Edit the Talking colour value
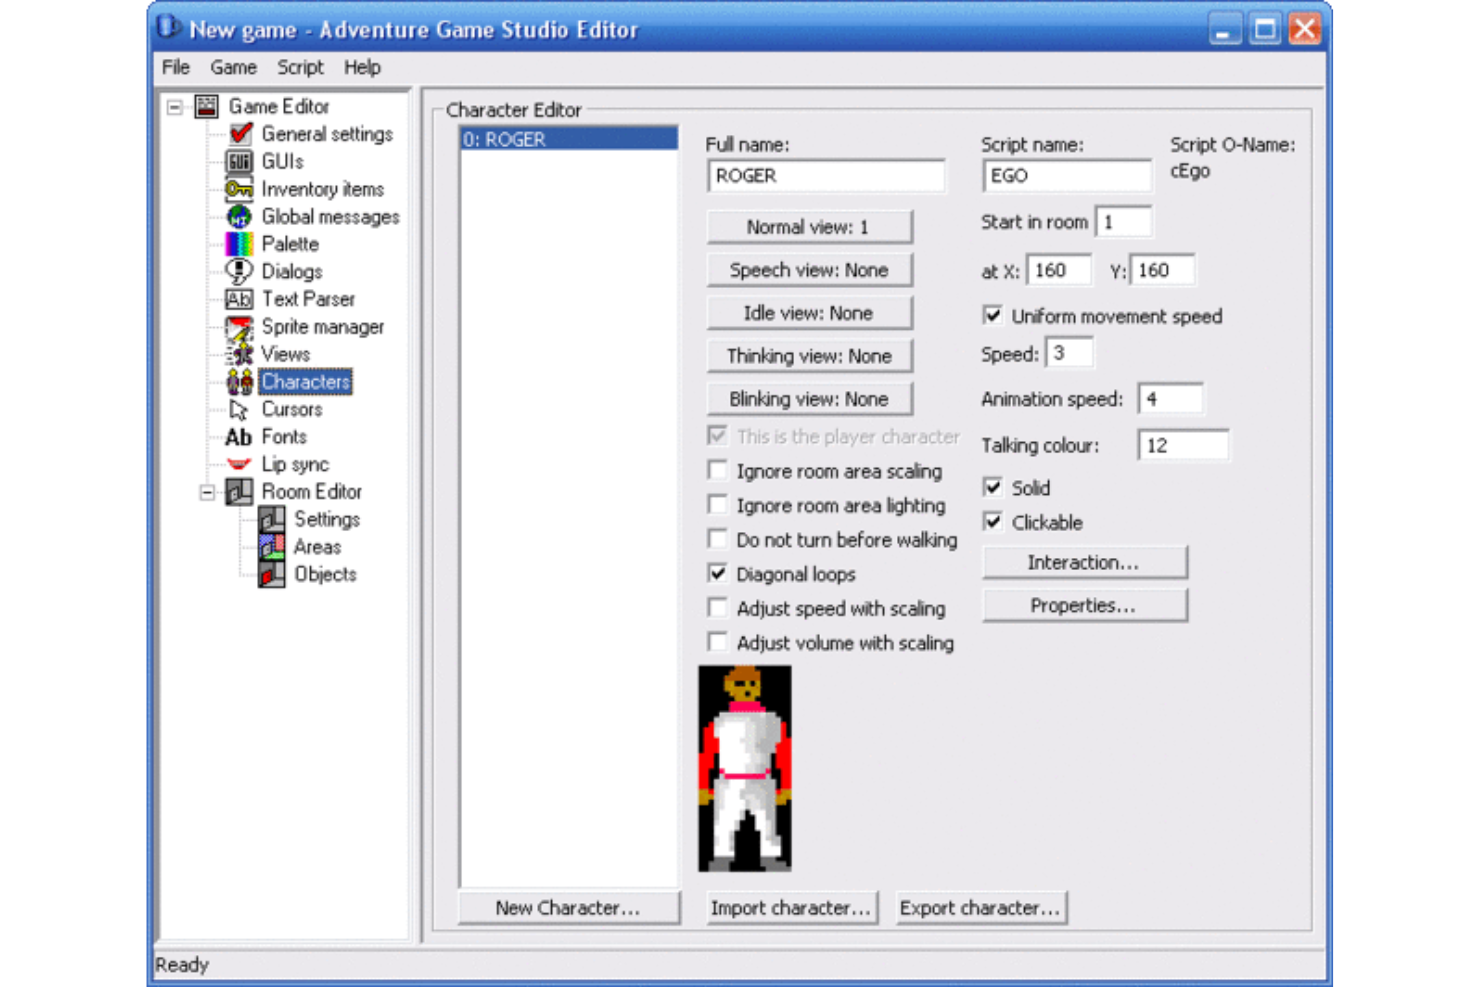 tap(1184, 444)
